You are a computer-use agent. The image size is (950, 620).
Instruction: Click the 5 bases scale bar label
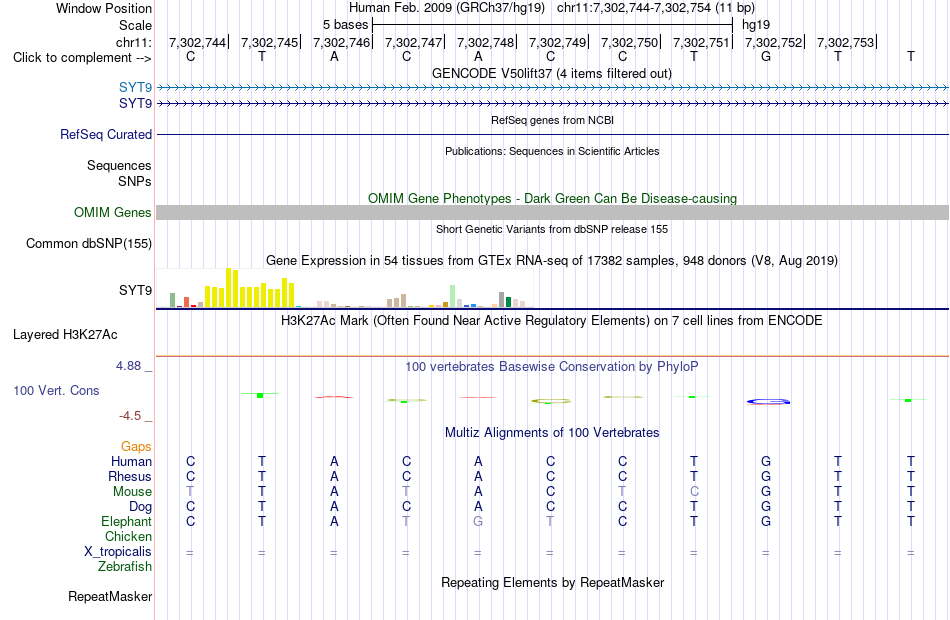pos(345,25)
